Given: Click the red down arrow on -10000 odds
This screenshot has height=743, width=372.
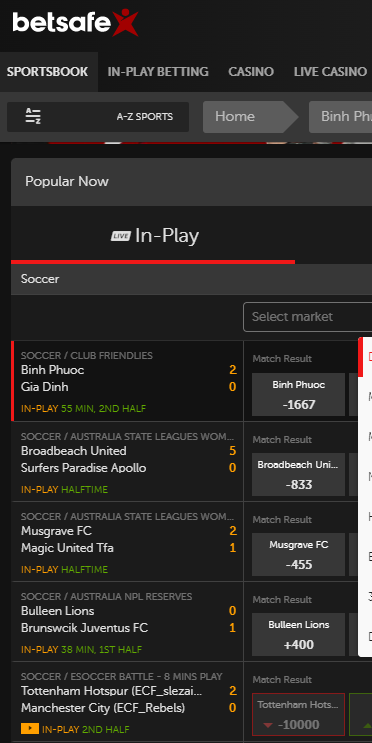Looking at the screenshot, I should click(x=268, y=725).
